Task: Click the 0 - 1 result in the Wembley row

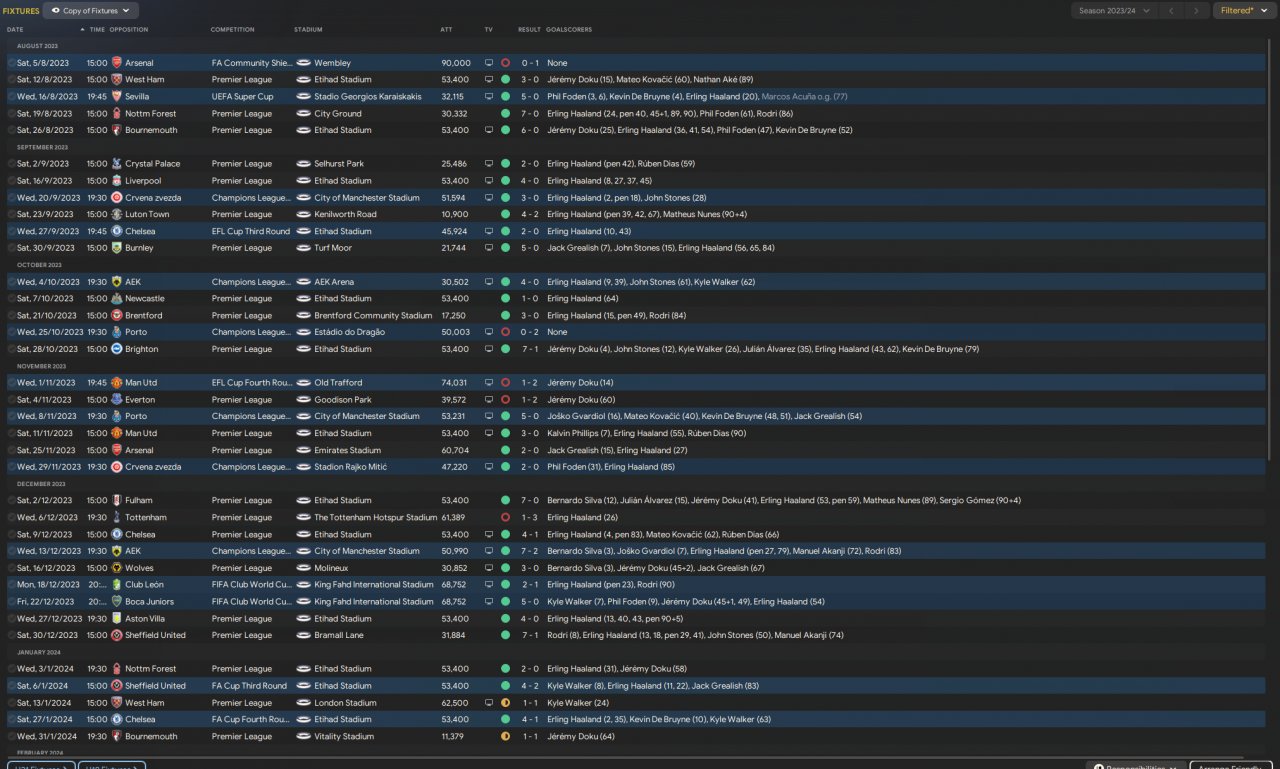Action: coord(530,63)
